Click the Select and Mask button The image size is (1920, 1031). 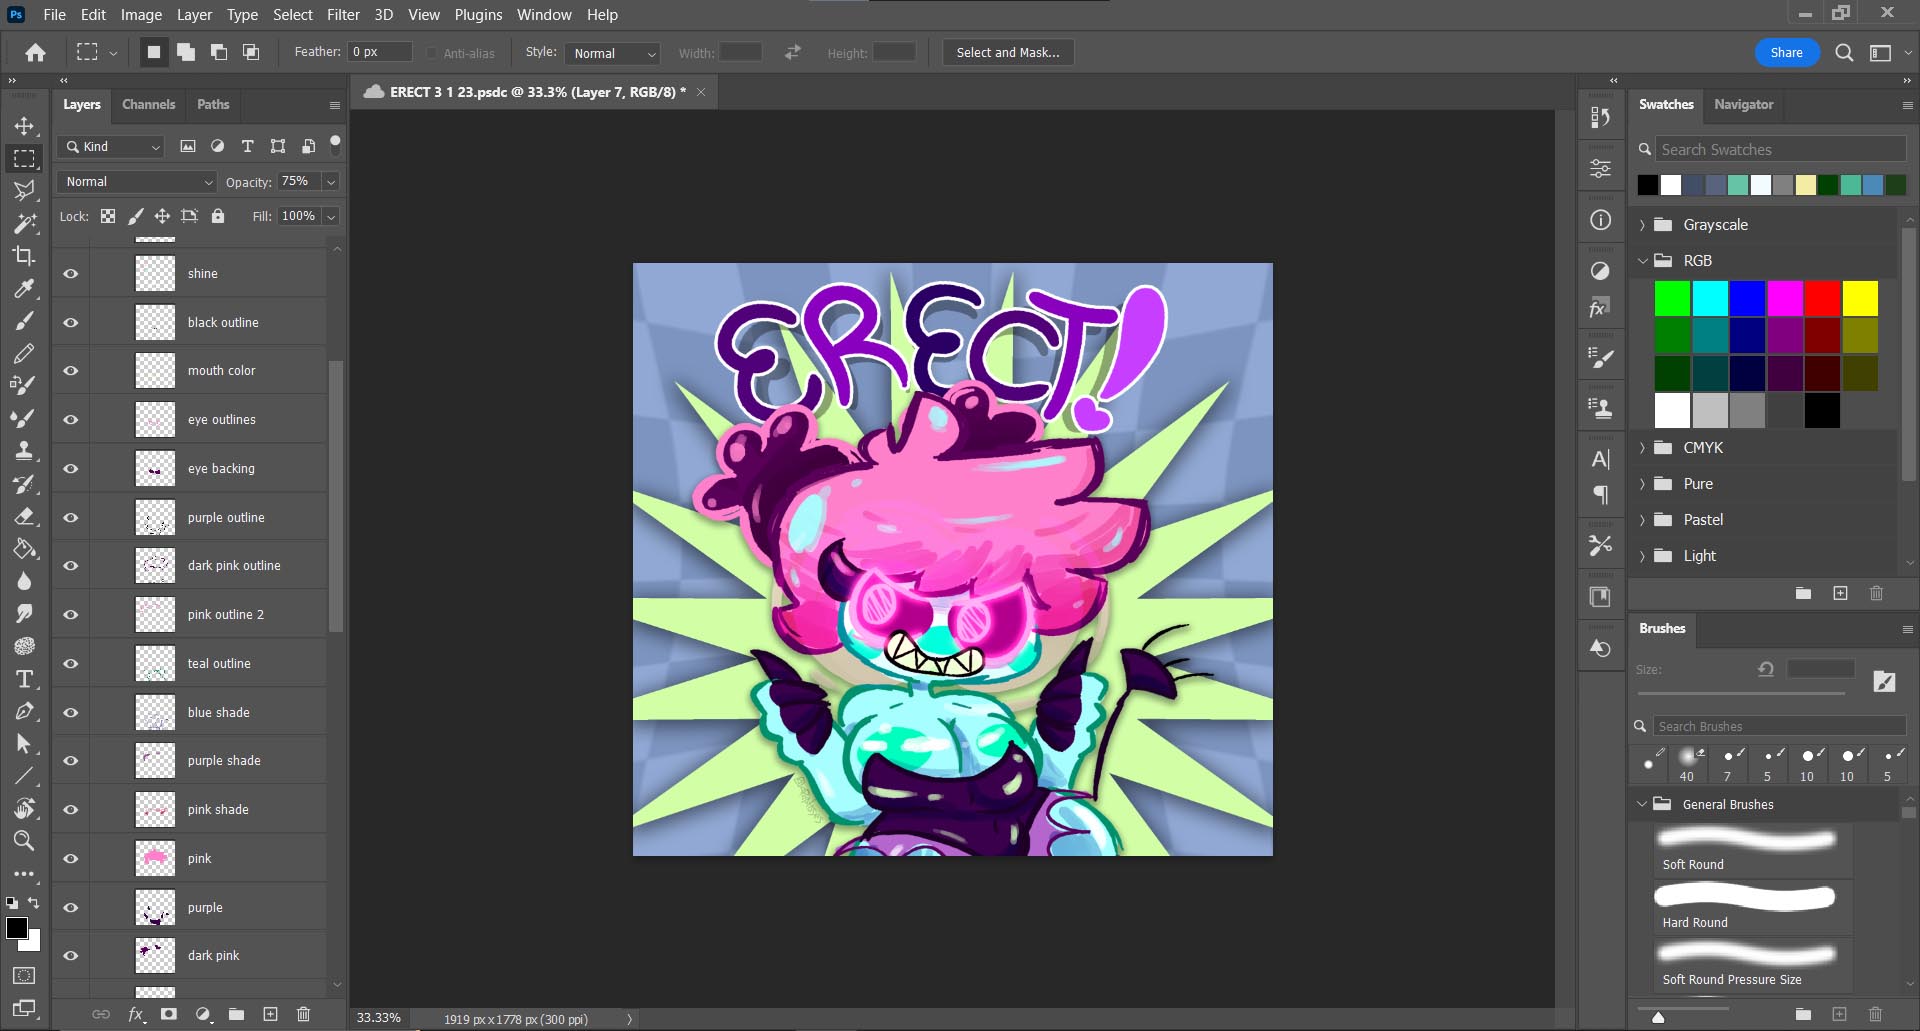(1007, 53)
